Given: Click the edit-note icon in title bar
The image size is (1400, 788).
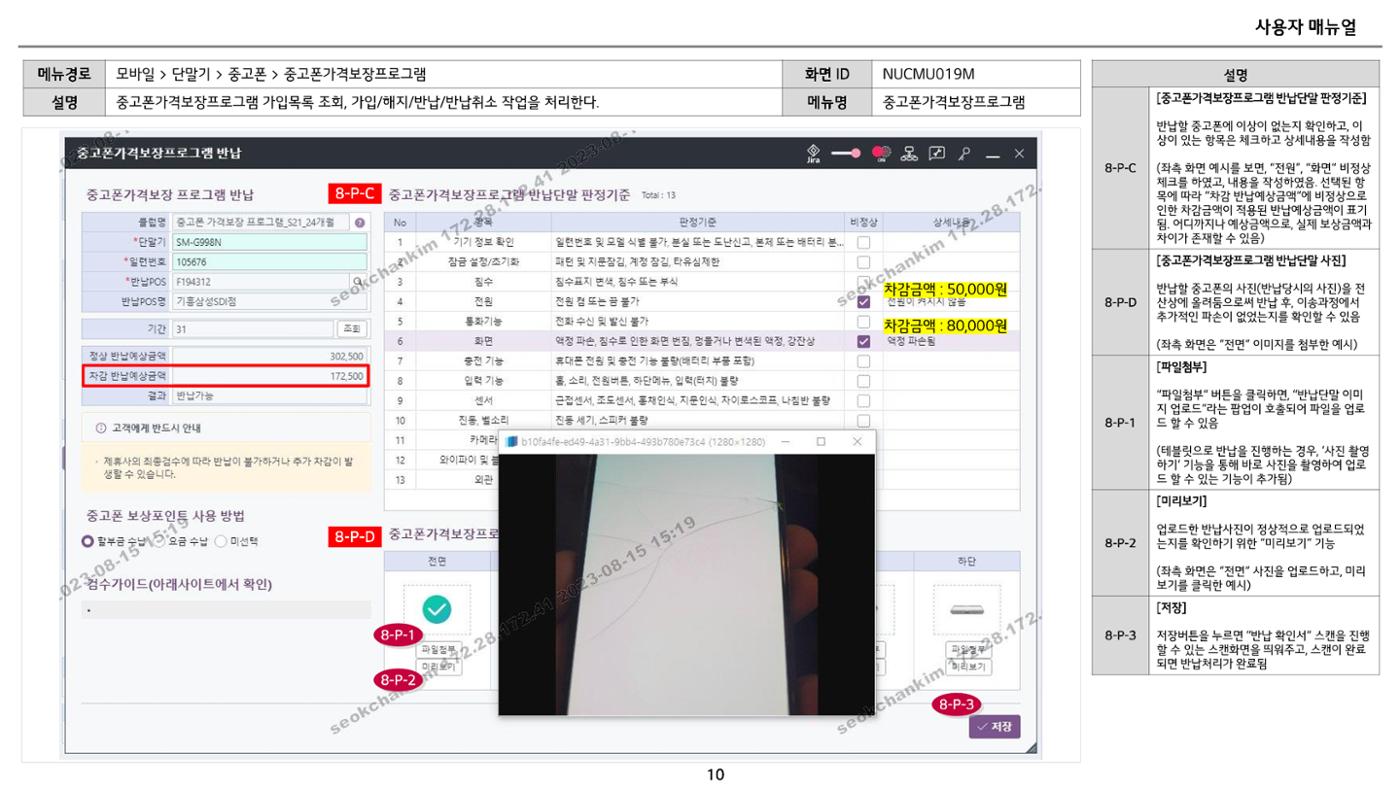Looking at the screenshot, I should point(939,153).
